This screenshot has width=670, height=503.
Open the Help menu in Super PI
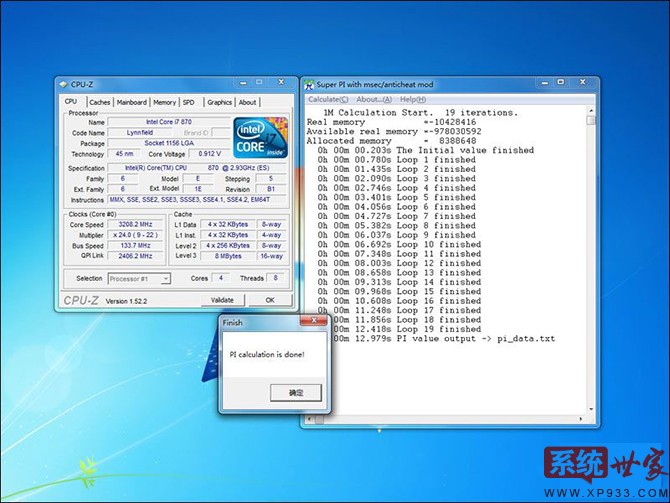[413, 99]
